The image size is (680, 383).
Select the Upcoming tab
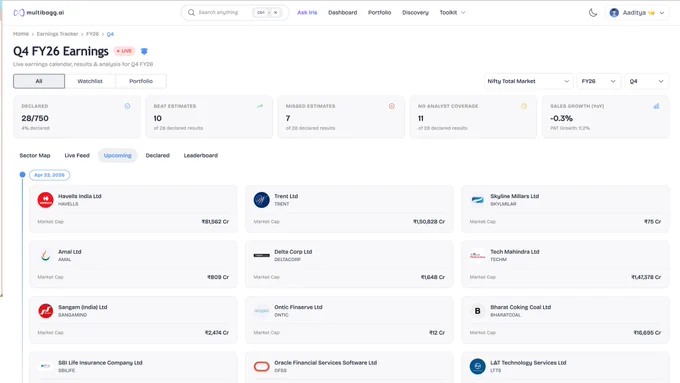click(x=118, y=155)
